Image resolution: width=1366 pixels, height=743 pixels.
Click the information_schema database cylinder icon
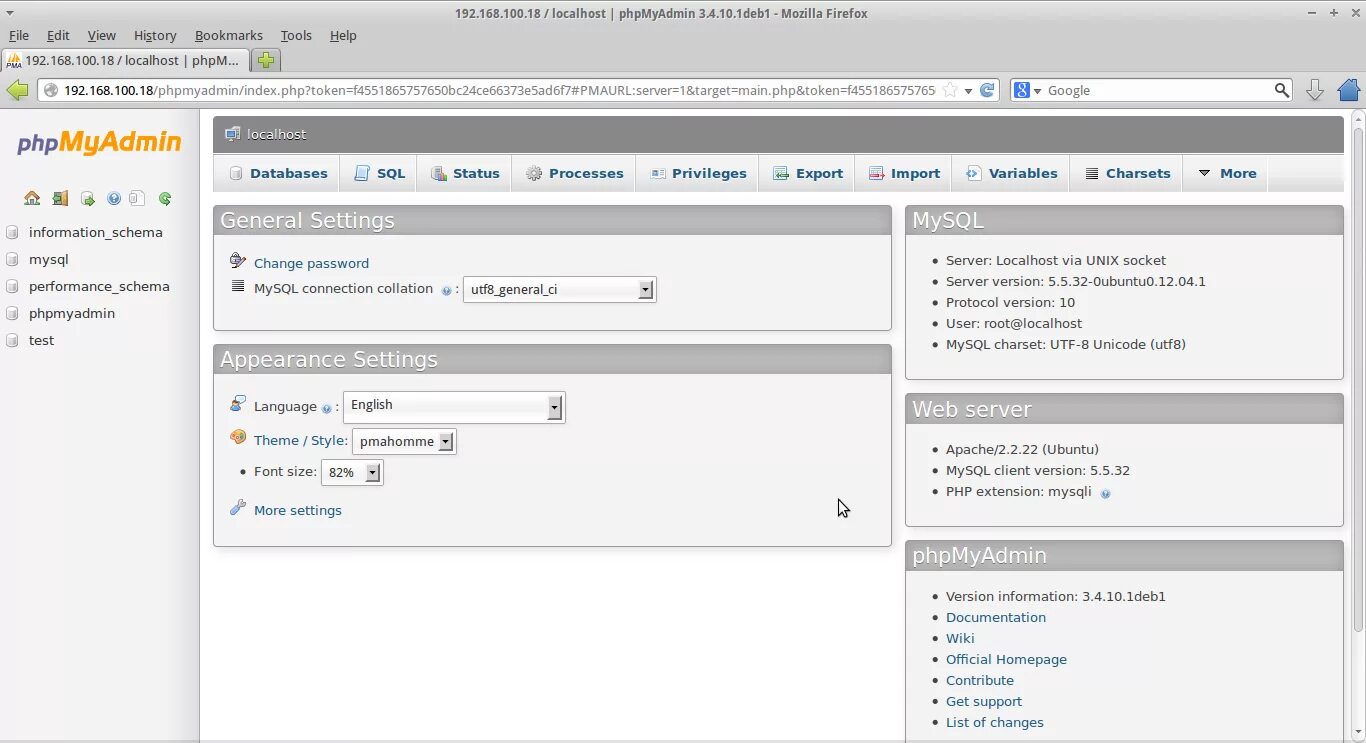coord(13,233)
